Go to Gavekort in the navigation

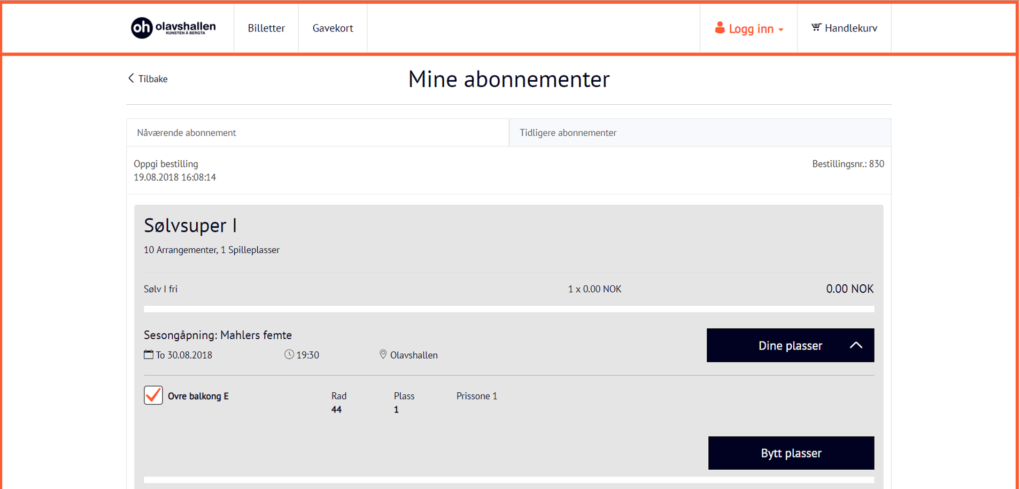[332, 28]
